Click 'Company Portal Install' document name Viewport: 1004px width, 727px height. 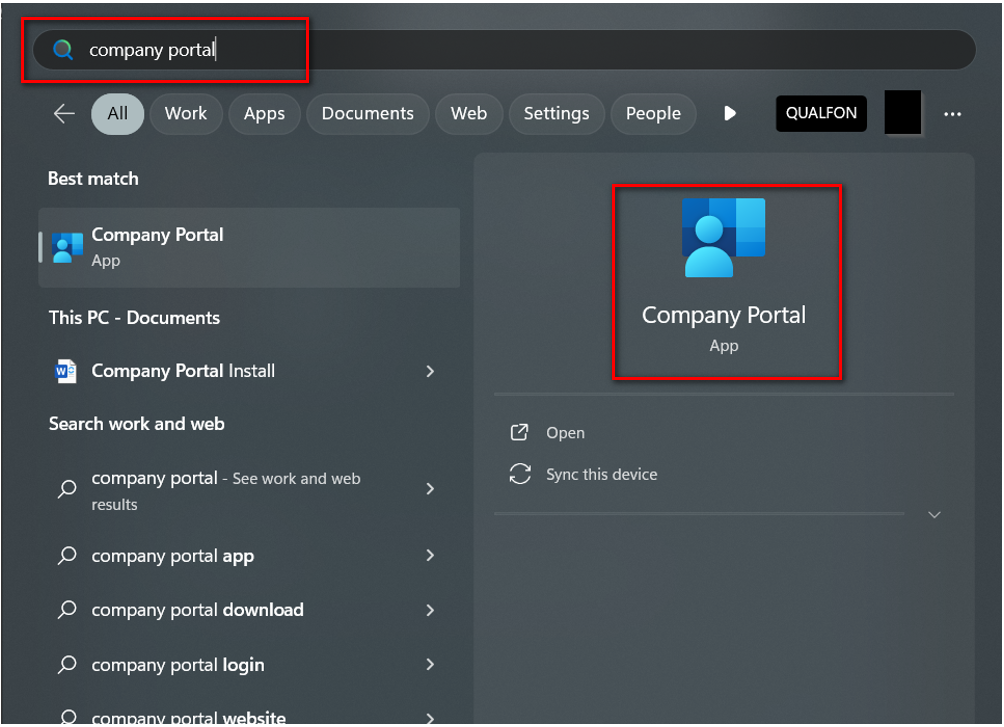coord(183,371)
